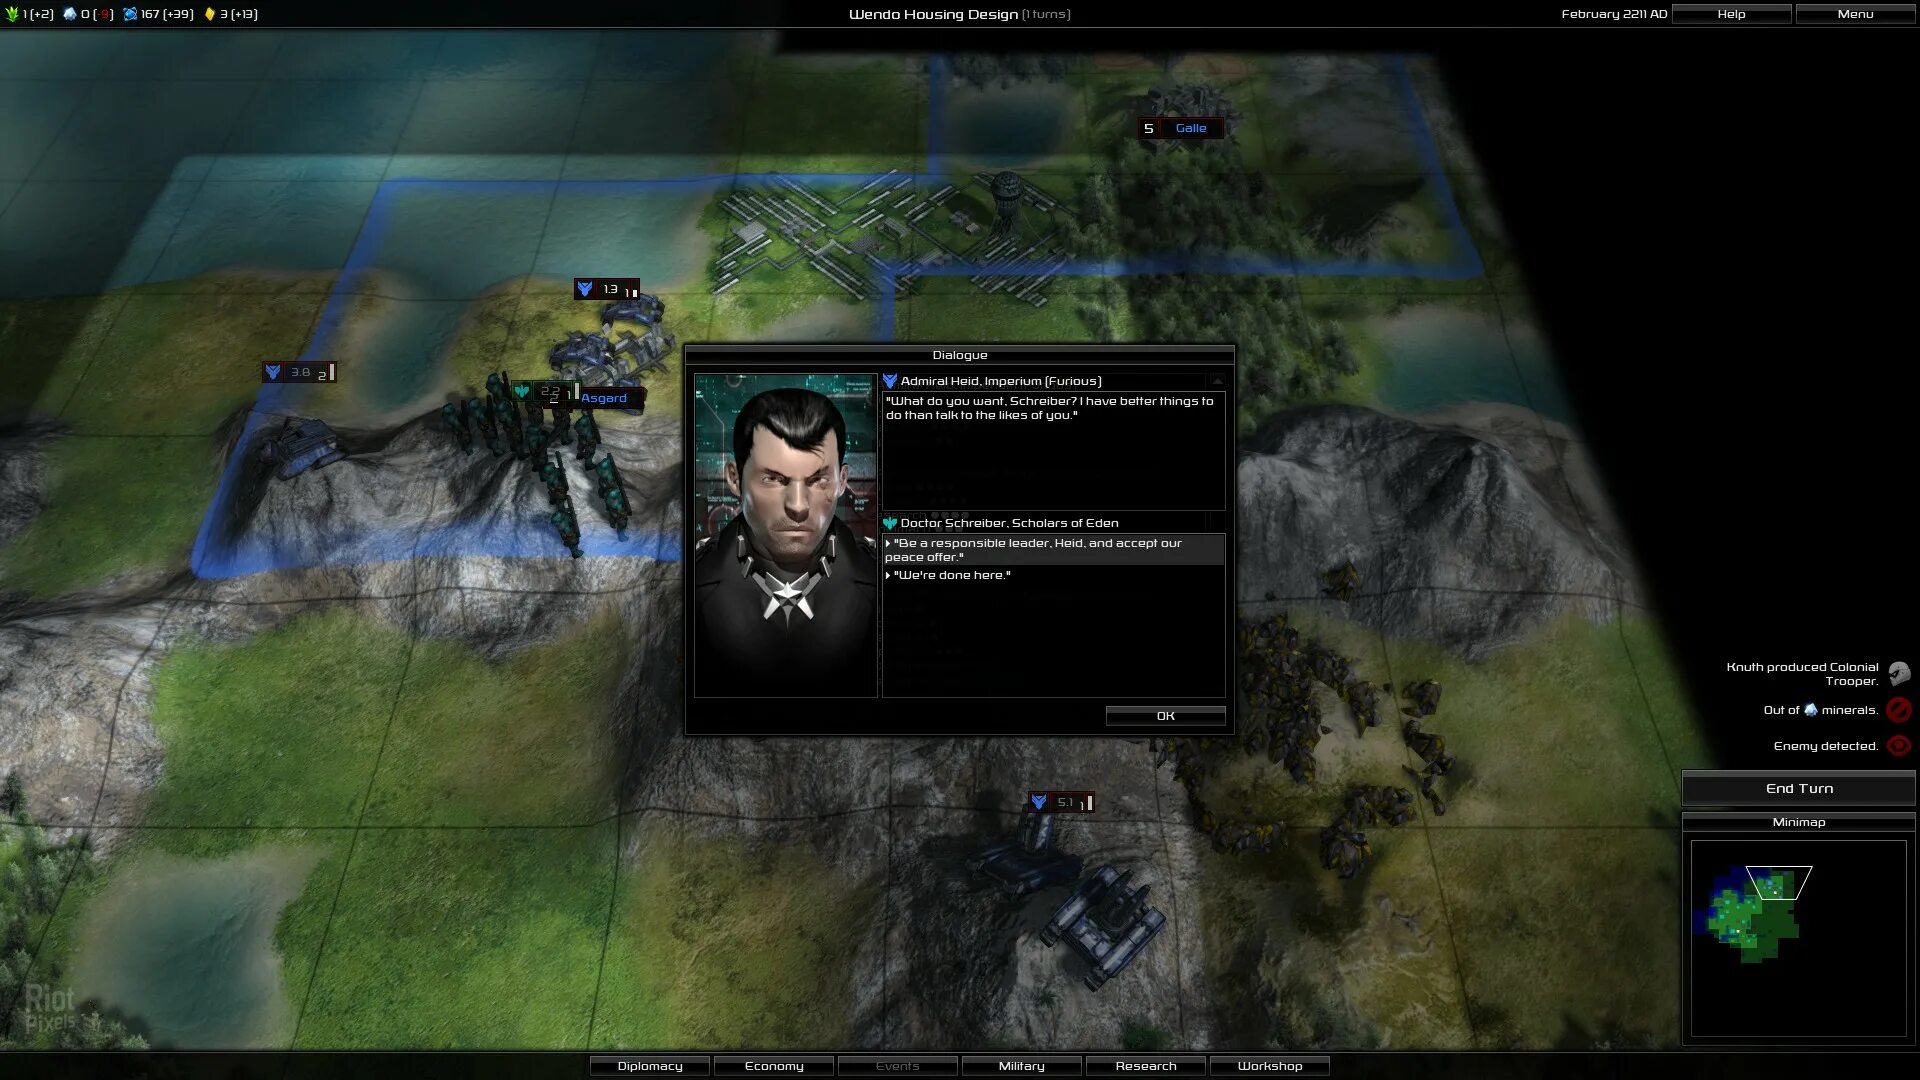The image size is (1920, 1080).
Task: Click End Turn button
Action: pos(1799,787)
